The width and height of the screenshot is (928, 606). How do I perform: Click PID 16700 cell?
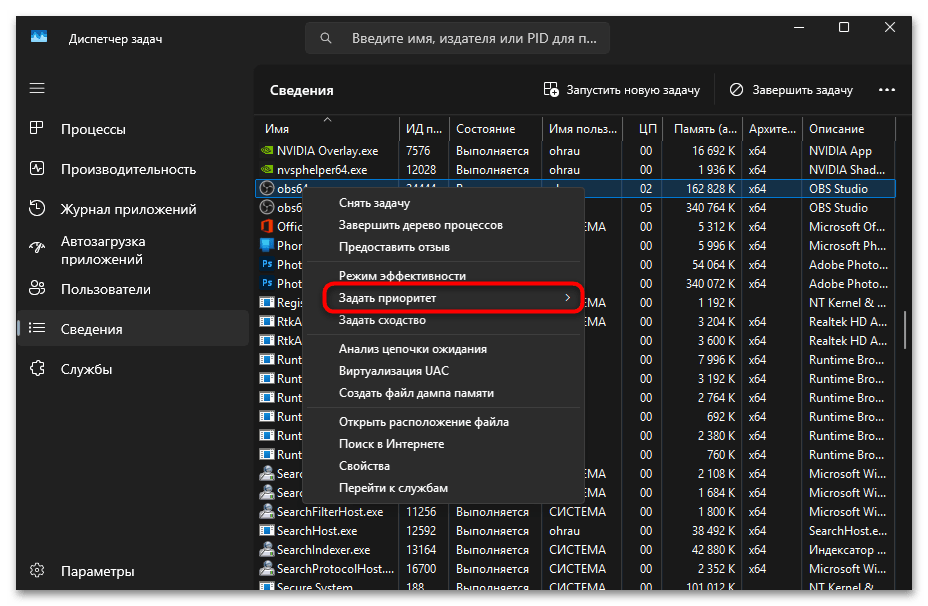(421, 569)
